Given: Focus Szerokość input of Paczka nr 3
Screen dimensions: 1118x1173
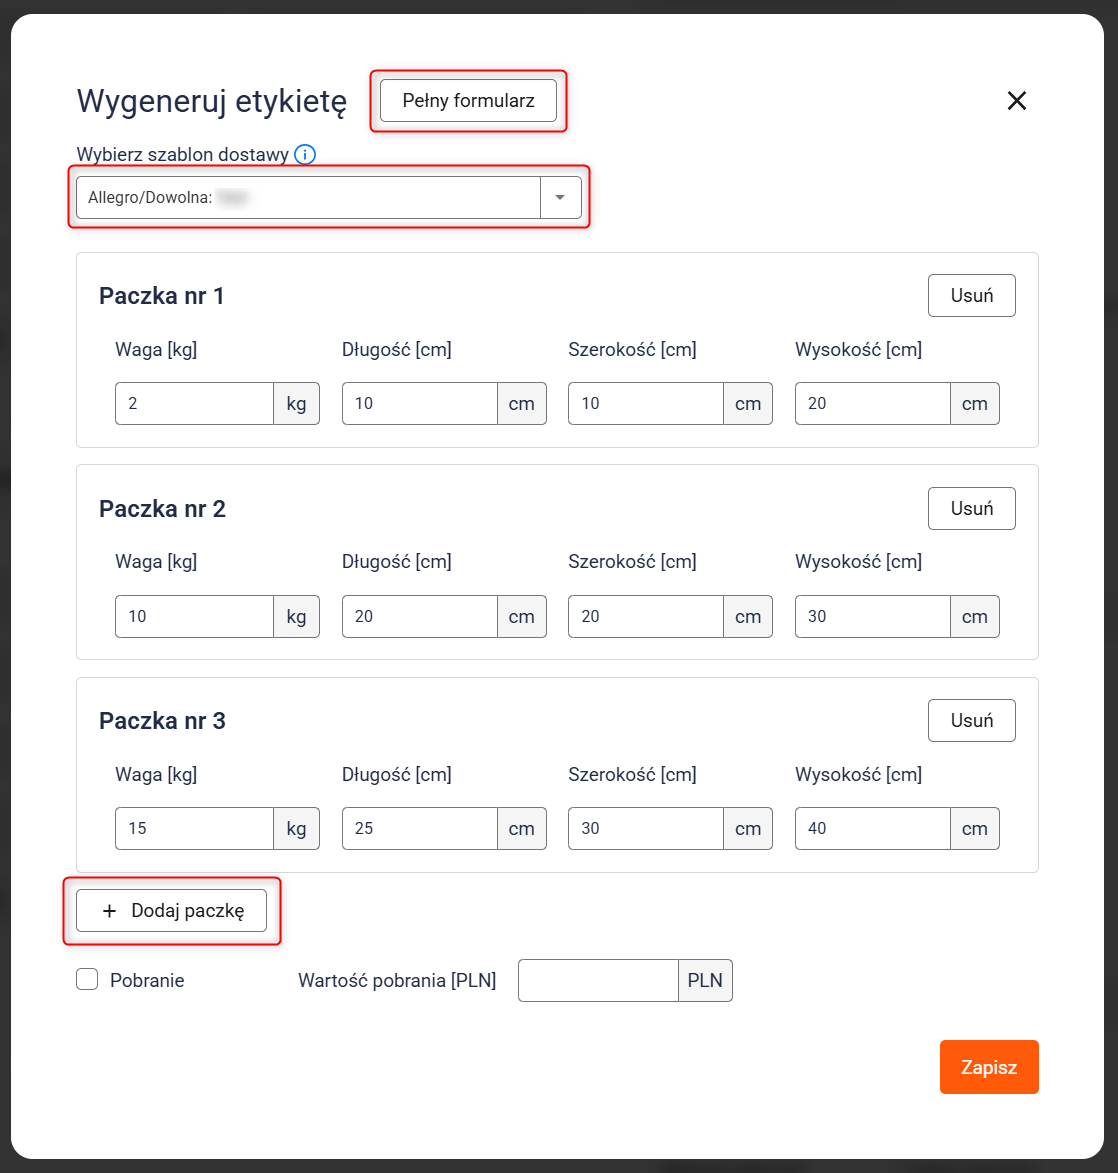Looking at the screenshot, I should (646, 829).
